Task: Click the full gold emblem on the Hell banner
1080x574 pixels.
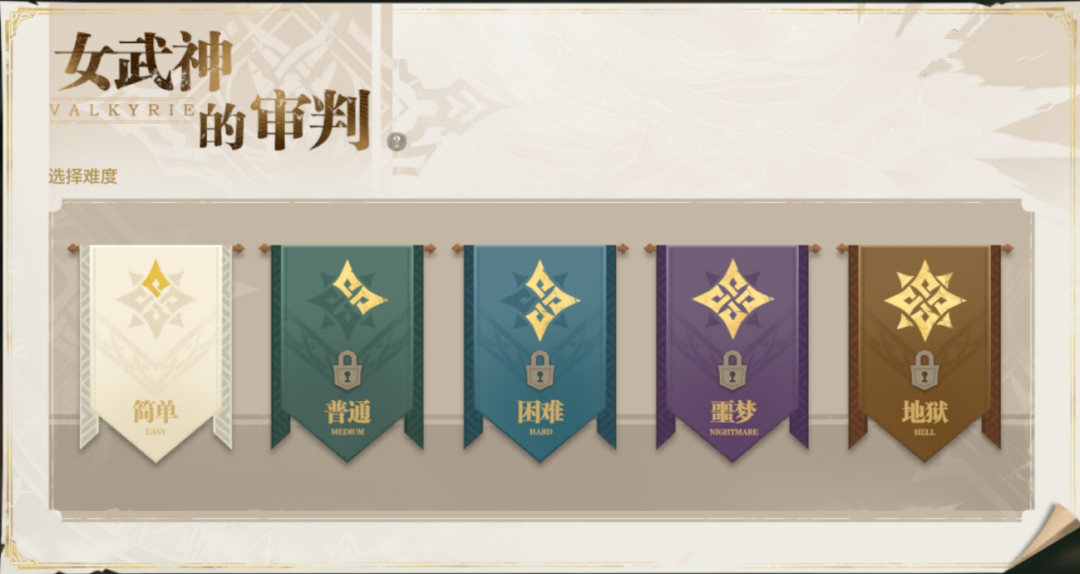Action: click(x=924, y=299)
